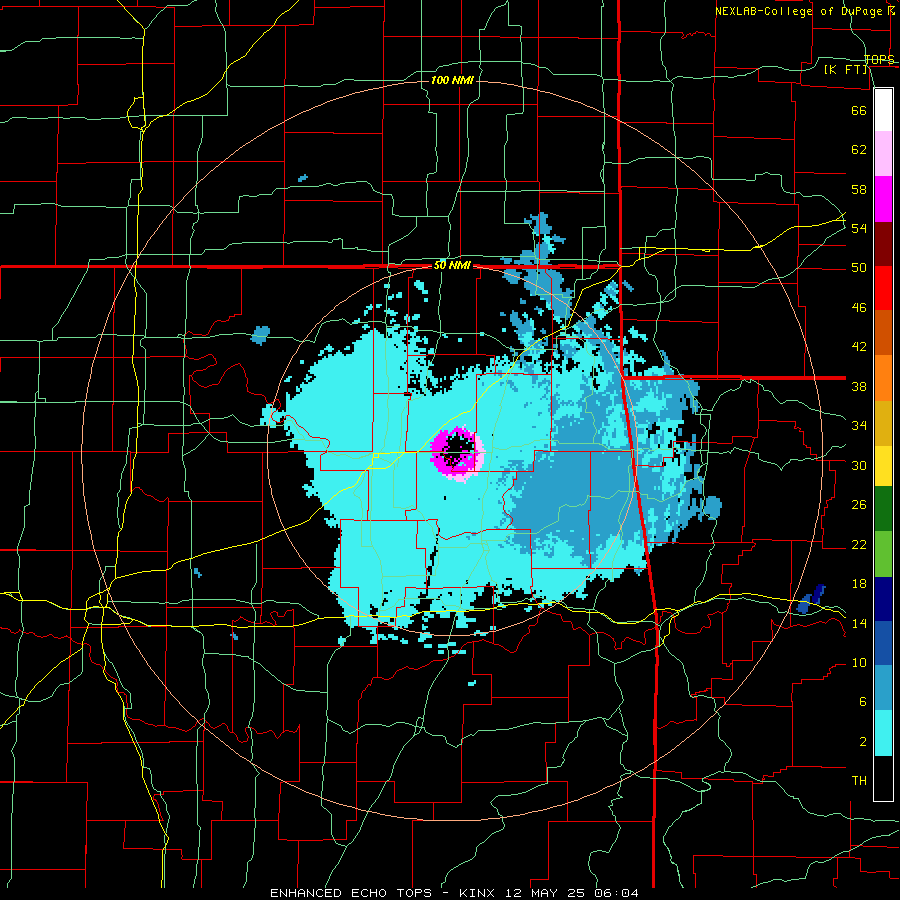Click the white swatch at the top of the echo tops scale
This screenshot has width=900, height=900.
[x=883, y=110]
